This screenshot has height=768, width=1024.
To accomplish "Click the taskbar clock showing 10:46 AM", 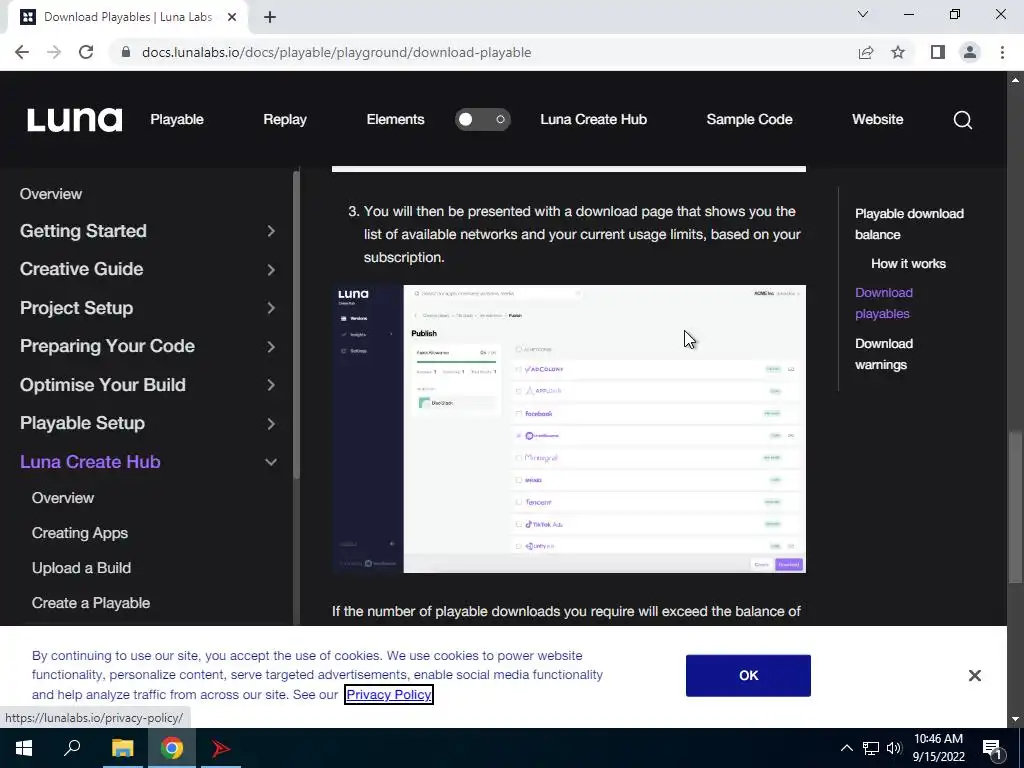I will point(938,748).
